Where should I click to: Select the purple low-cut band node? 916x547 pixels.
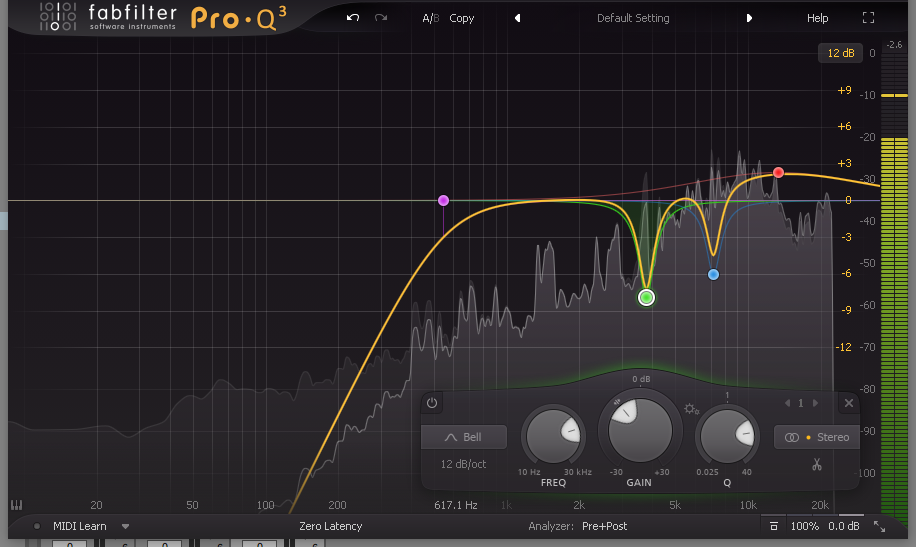[x=443, y=200]
